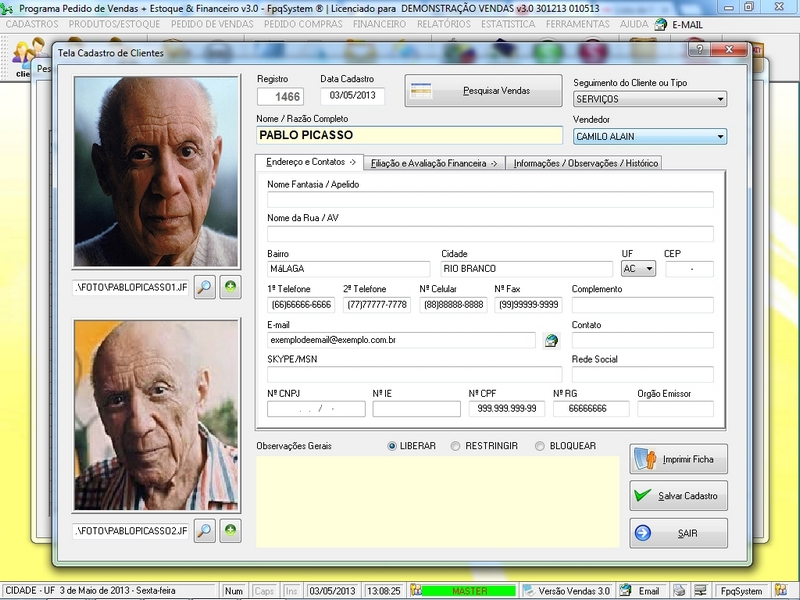Click the yellow Observações Gerais notes area
Image resolution: width=800 pixels, height=600 pixels.
click(437, 500)
